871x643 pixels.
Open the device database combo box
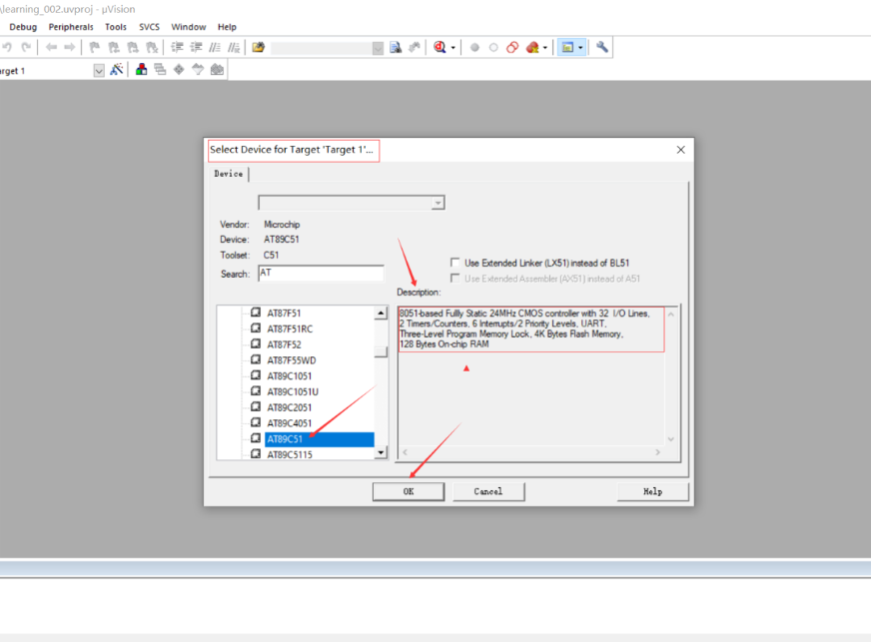click(351, 203)
